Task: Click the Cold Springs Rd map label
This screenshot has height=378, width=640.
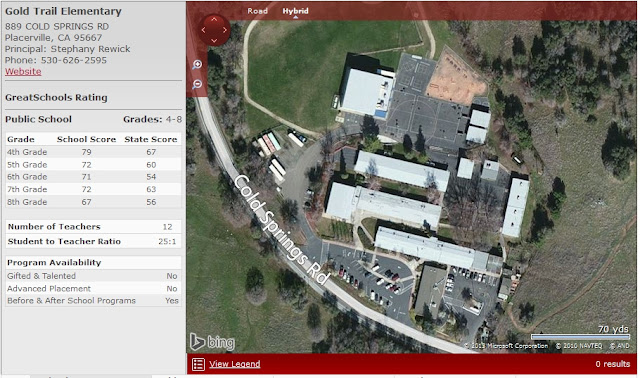Action: click(x=281, y=229)
